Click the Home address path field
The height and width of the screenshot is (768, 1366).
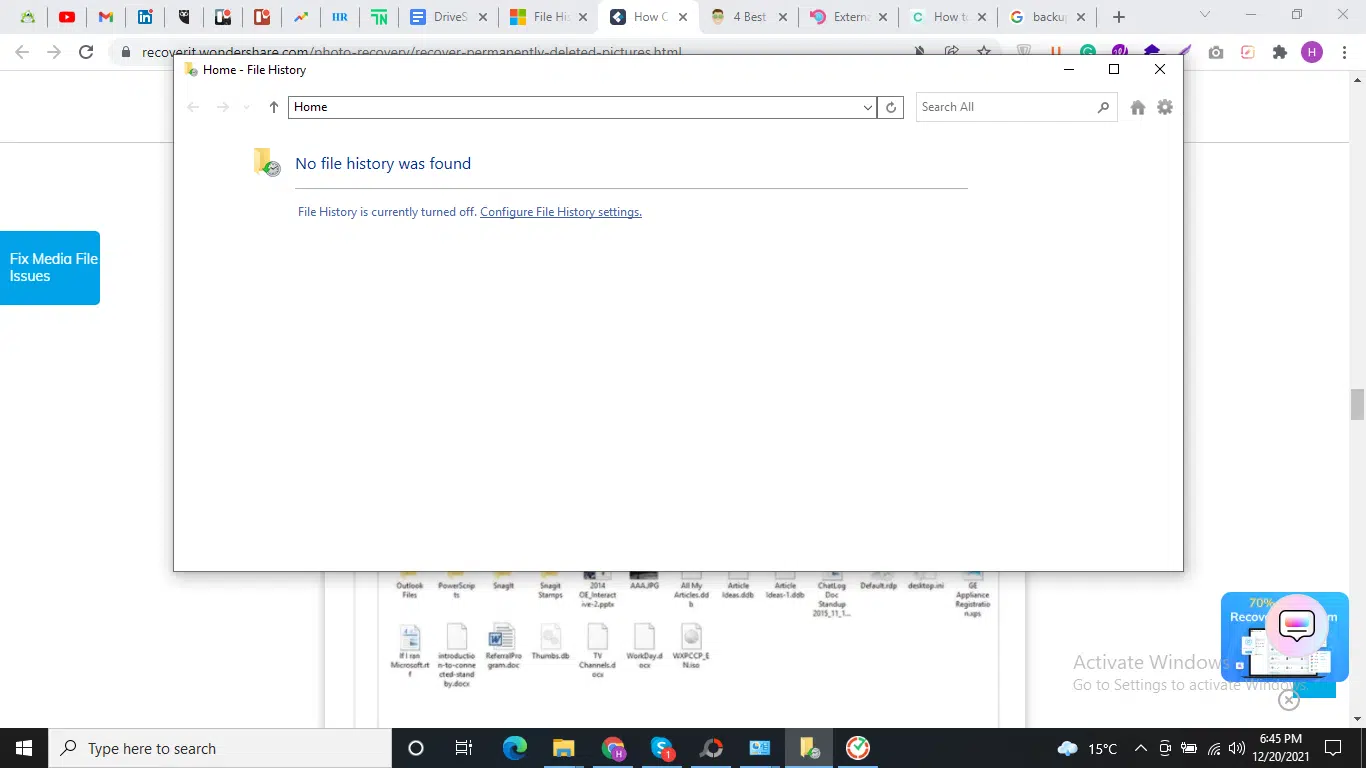click(x=574, y=107)
